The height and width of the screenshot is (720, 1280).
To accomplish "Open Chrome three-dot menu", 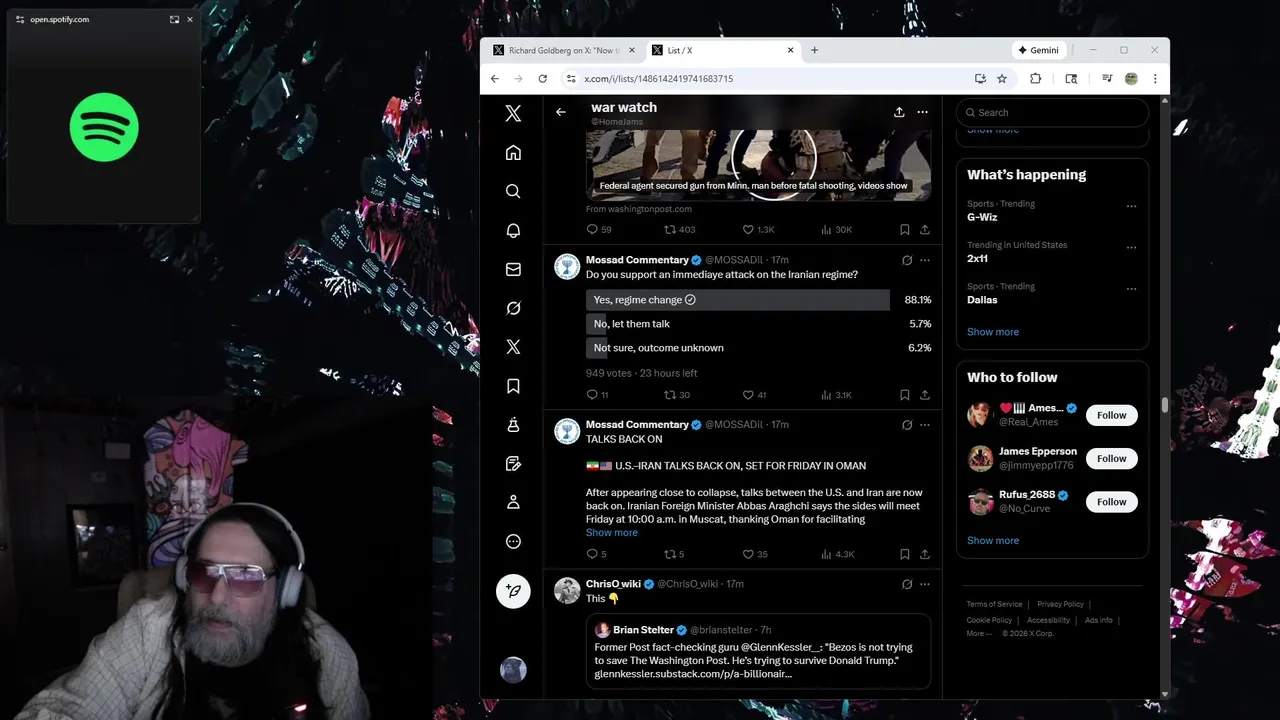I will click(x=1155, y=78).
